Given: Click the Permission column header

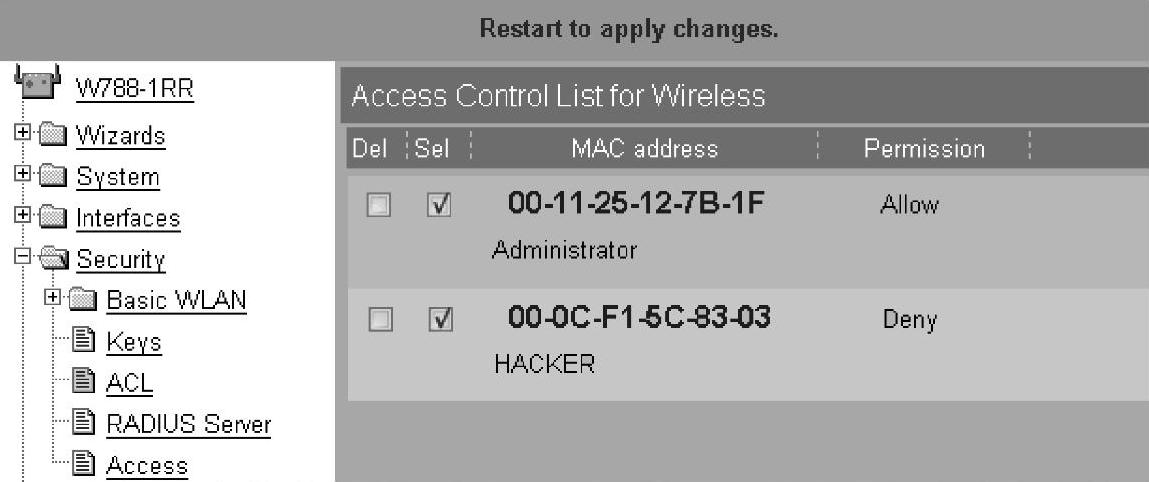Looking at the screenshot, I should 924,149.
